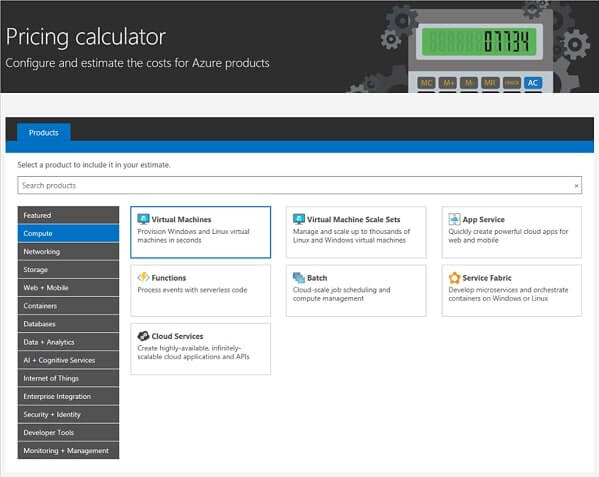
Task: Click the Virtual Machine Scale Sets icon
Action: pos(299,219)
